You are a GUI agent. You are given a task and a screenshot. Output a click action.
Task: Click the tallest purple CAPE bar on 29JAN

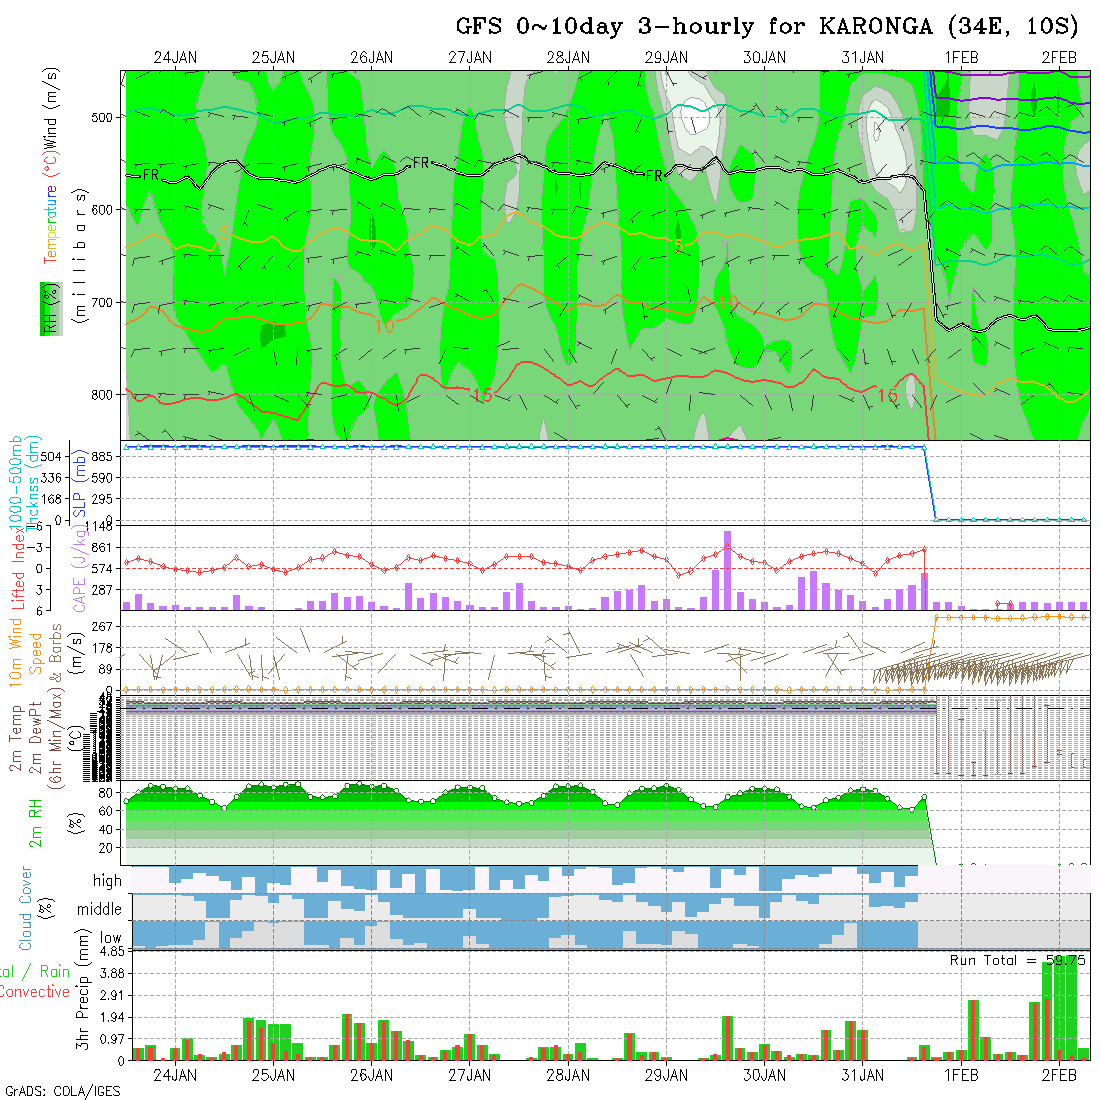click(727, 570)
